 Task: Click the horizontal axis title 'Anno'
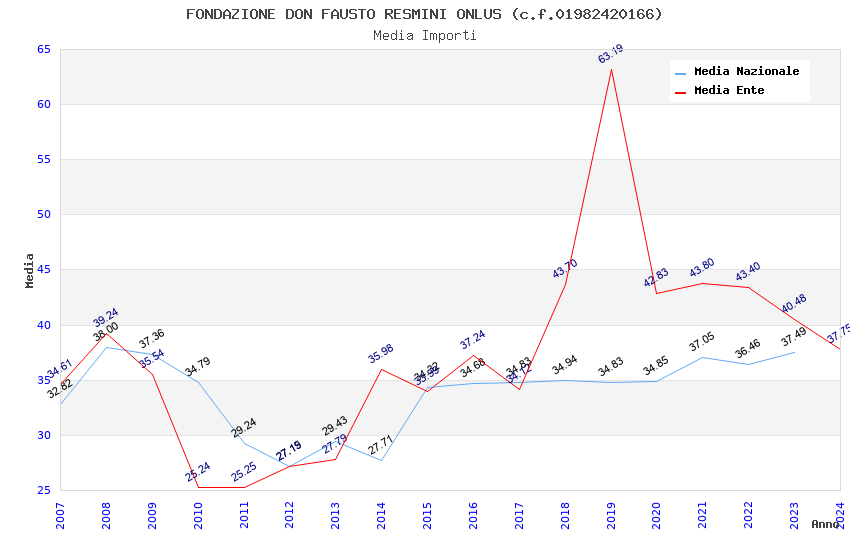[825, 524]
